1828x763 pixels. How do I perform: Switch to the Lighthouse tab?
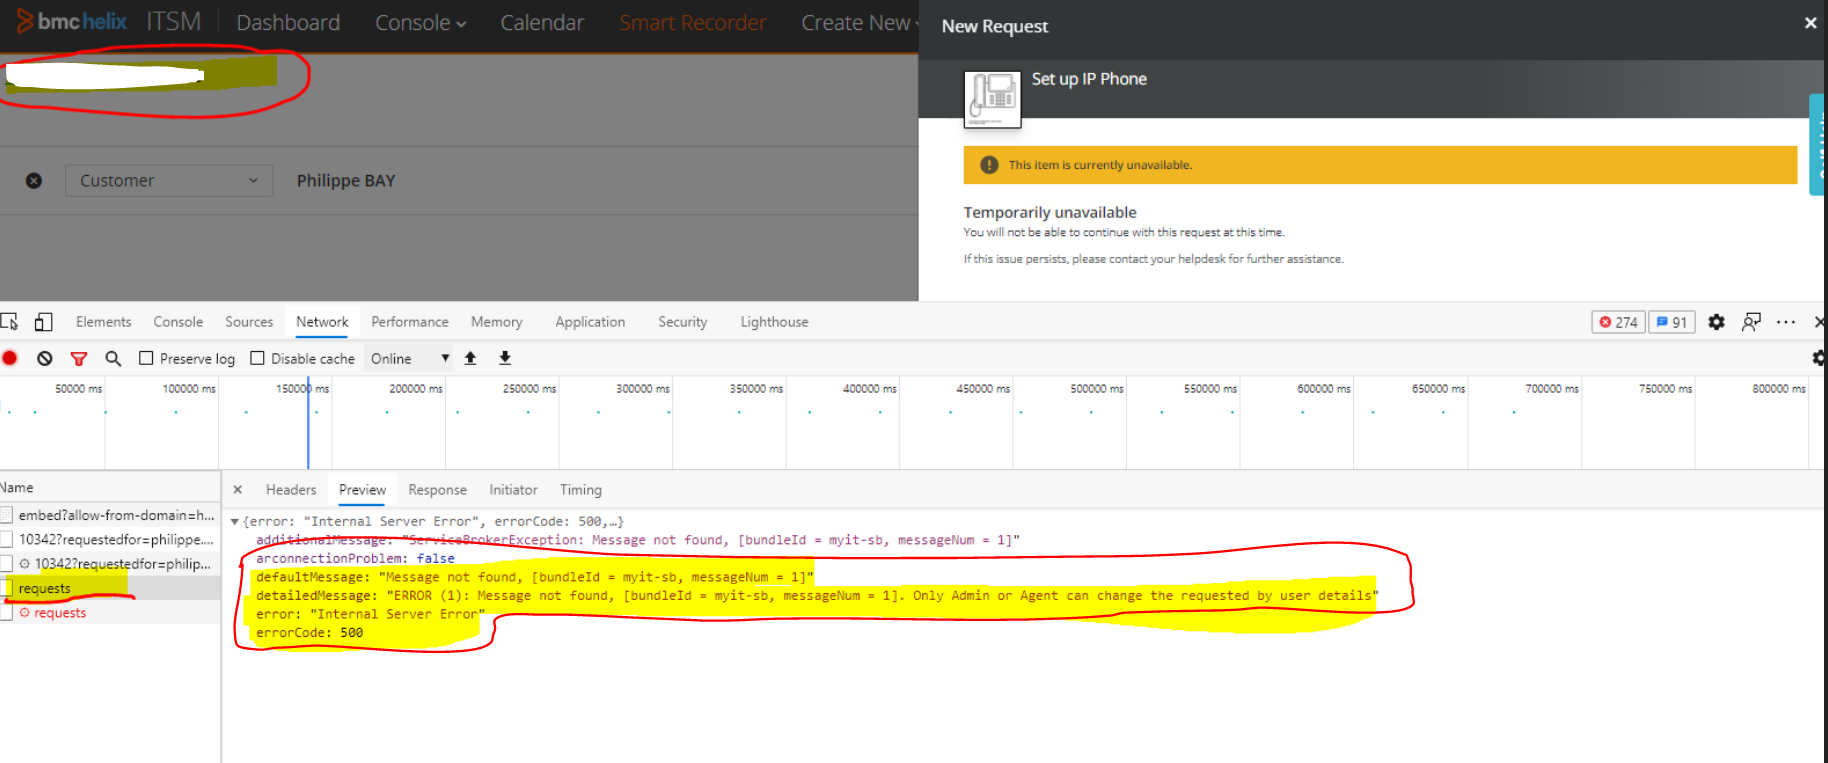[x=774, y=322]
